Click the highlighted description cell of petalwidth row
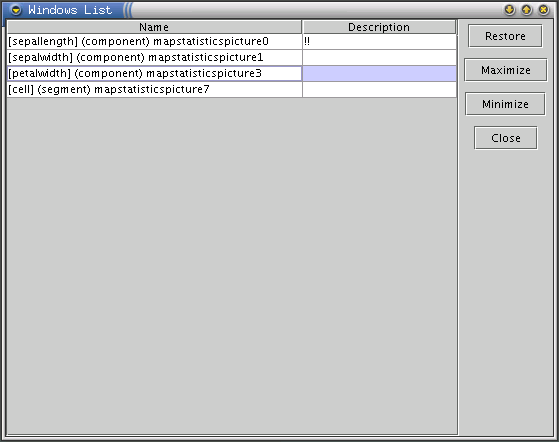Viewport: 559px width, 442px height. 379,73
